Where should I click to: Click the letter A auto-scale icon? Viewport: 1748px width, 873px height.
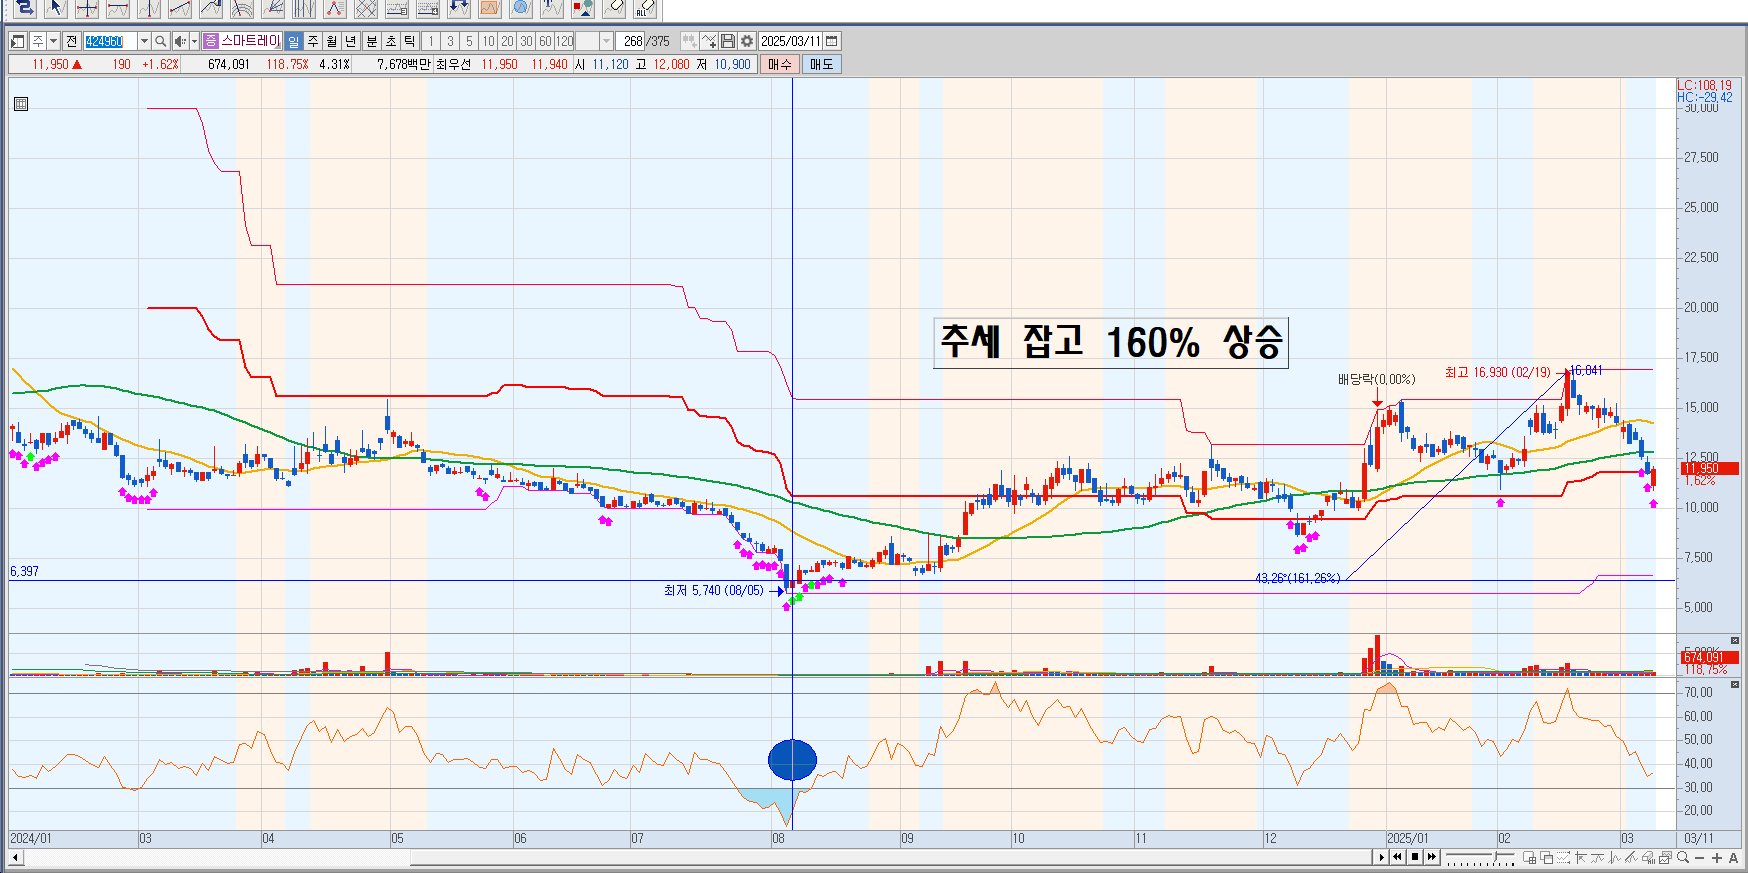[1733, 858]
